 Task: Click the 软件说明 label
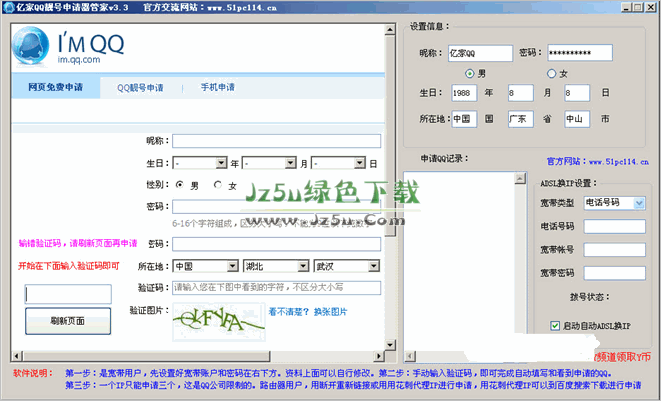[33, 373]
